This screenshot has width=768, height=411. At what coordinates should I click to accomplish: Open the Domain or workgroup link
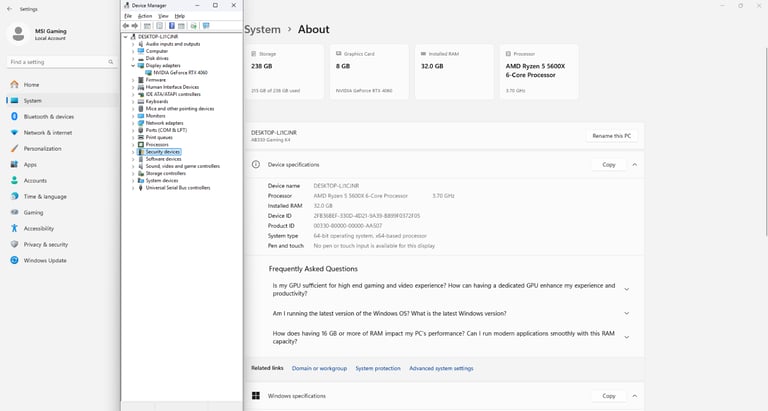coord(319,368)
